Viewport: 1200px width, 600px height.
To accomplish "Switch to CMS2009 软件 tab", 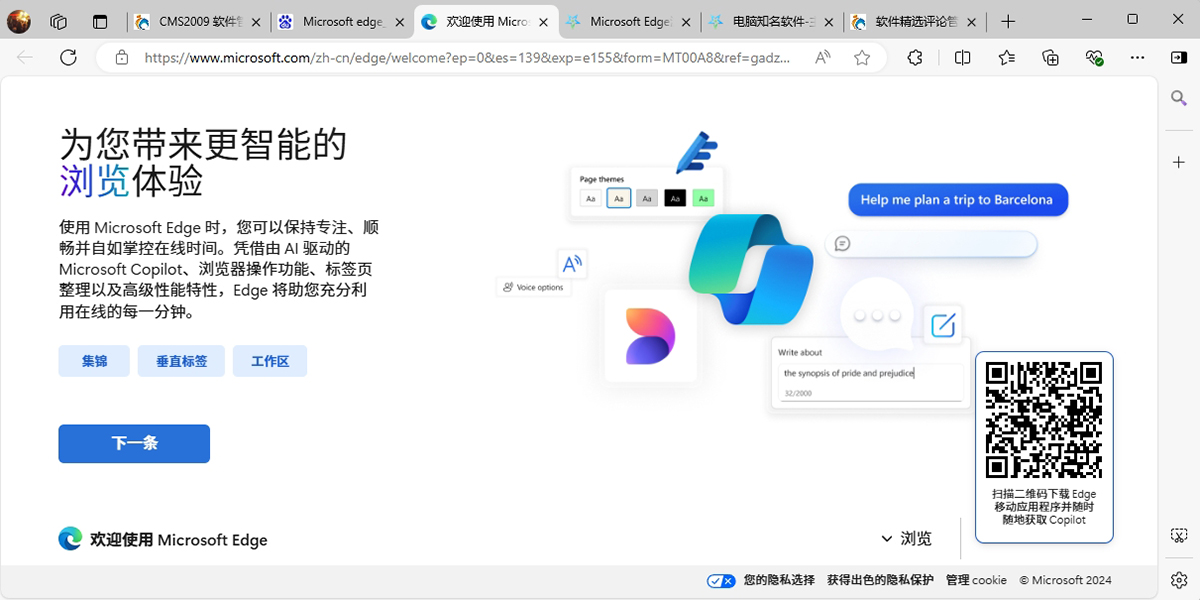I will pyautogui.click(x=198, y=21).
